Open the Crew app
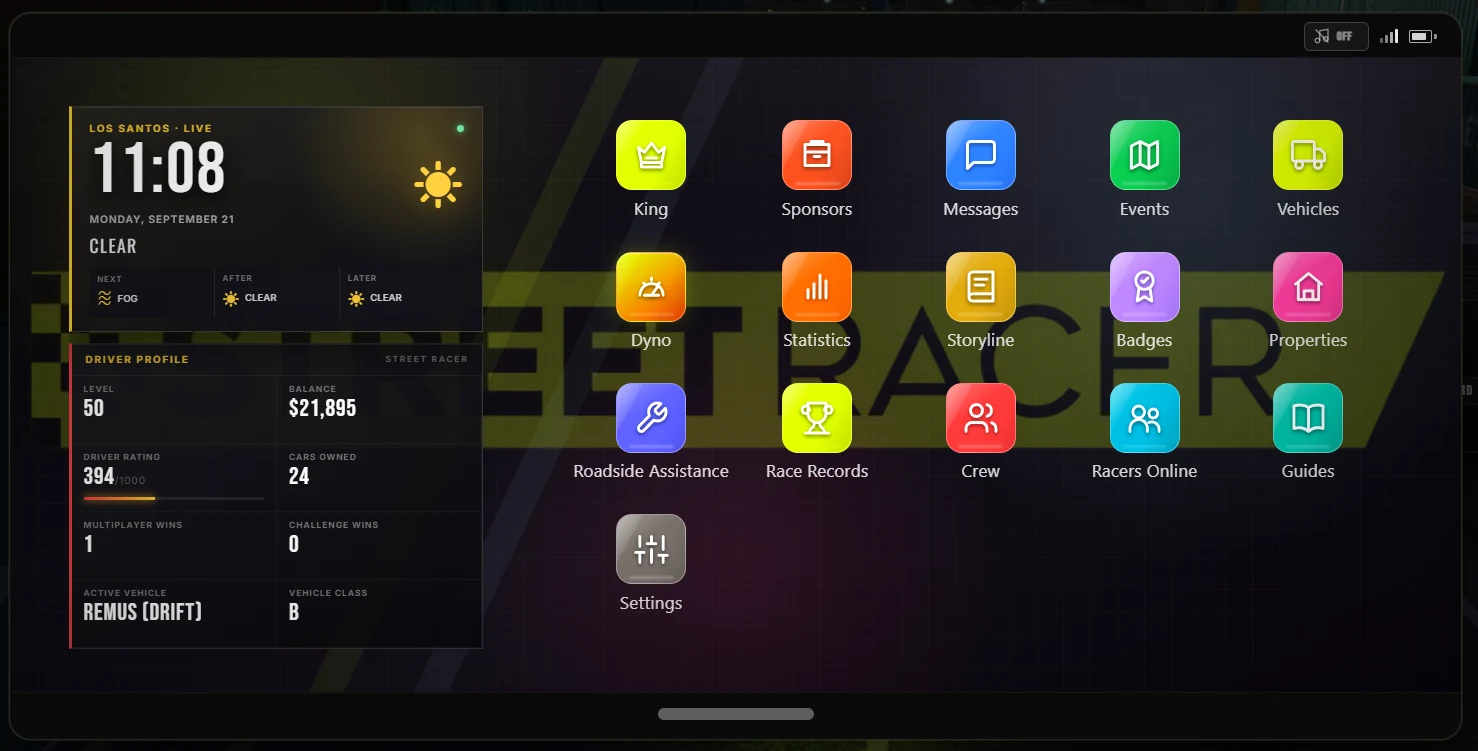The image size is (1478, 751). (981, 418)
